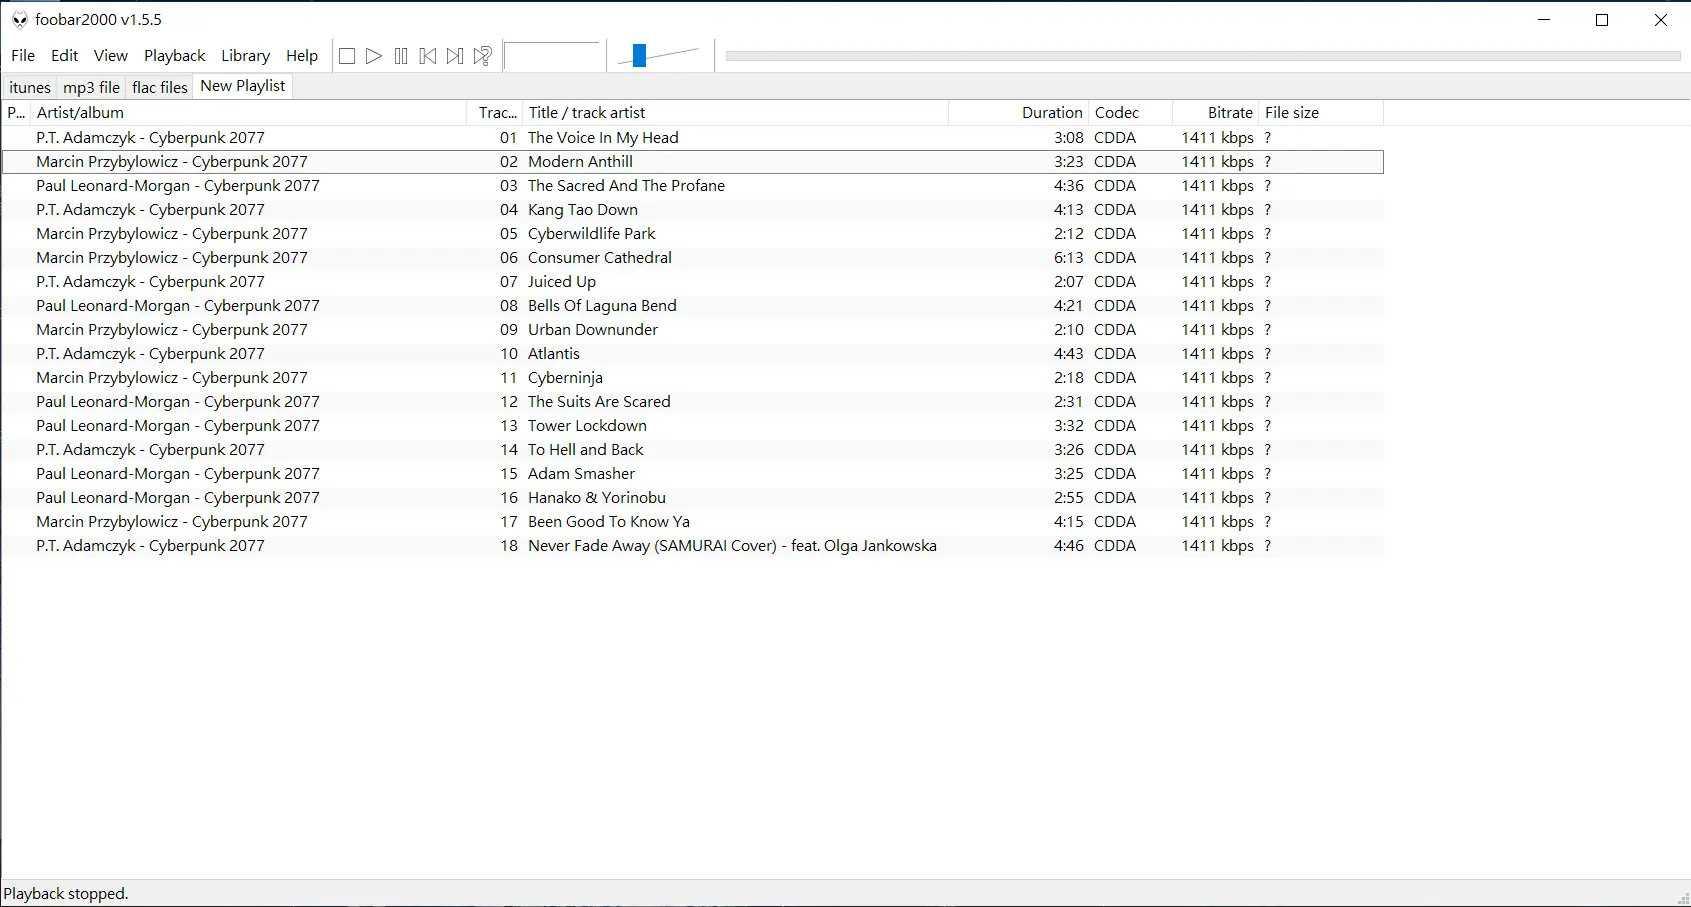Click the Stop playback button
1691x907 pixels.
(x=347, y=56)
